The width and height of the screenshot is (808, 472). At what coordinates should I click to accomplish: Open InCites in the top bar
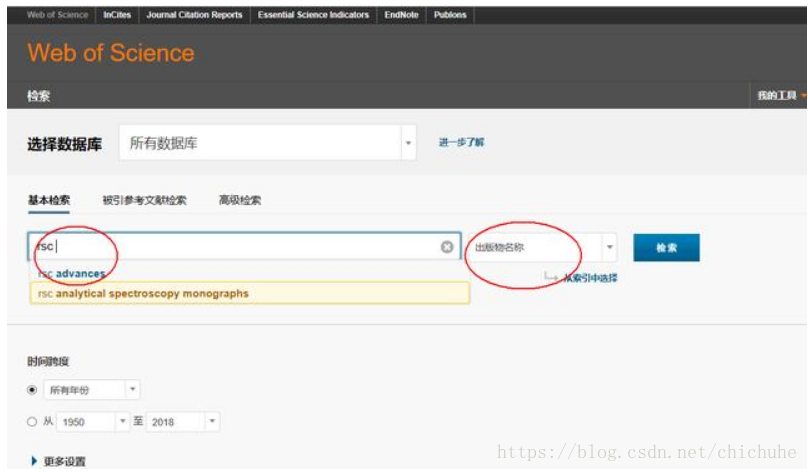coord(117,15)
